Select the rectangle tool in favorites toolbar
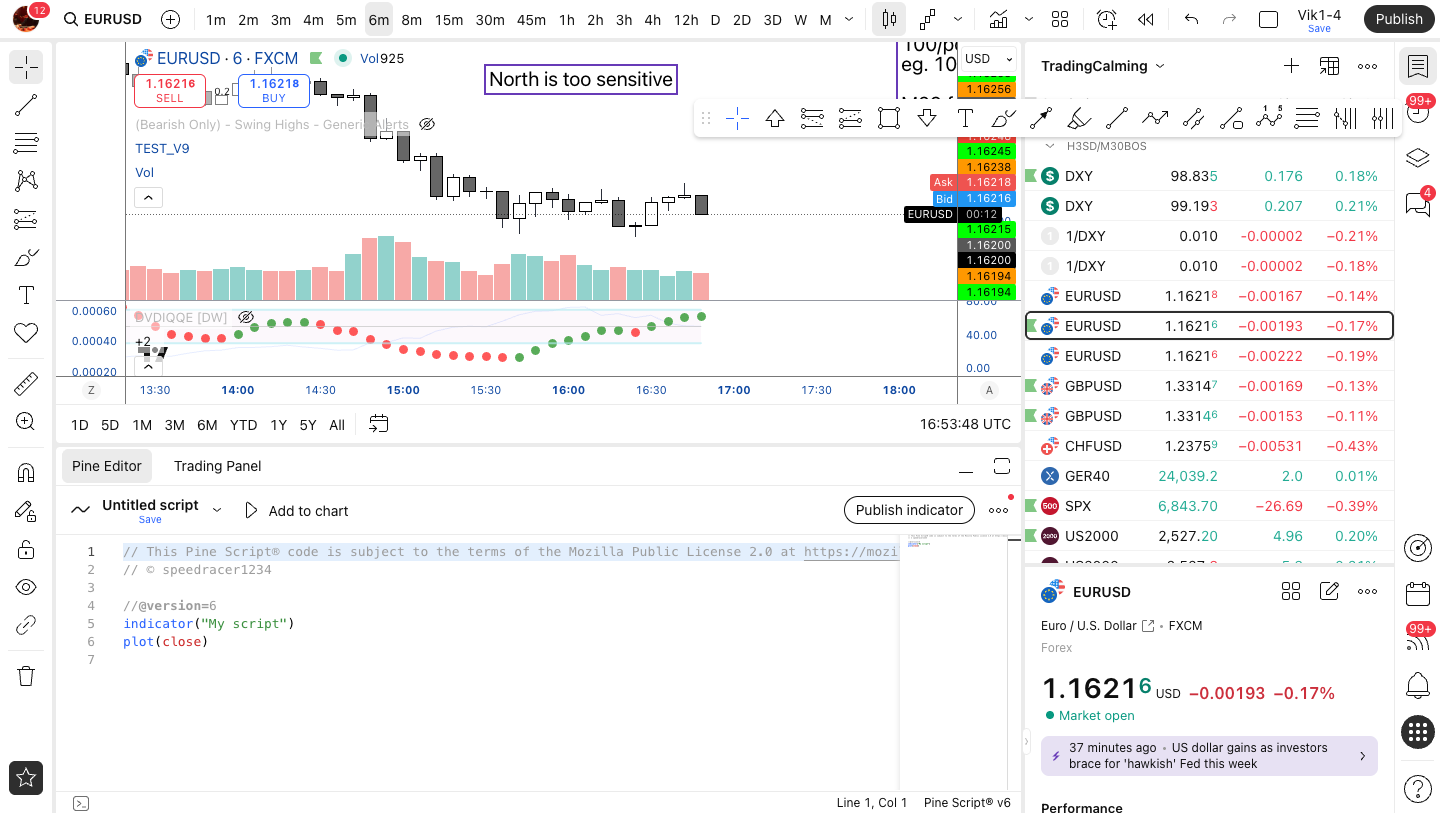Image resolution: width=1440 pixels, height=813 pixels. pos(889,118)
